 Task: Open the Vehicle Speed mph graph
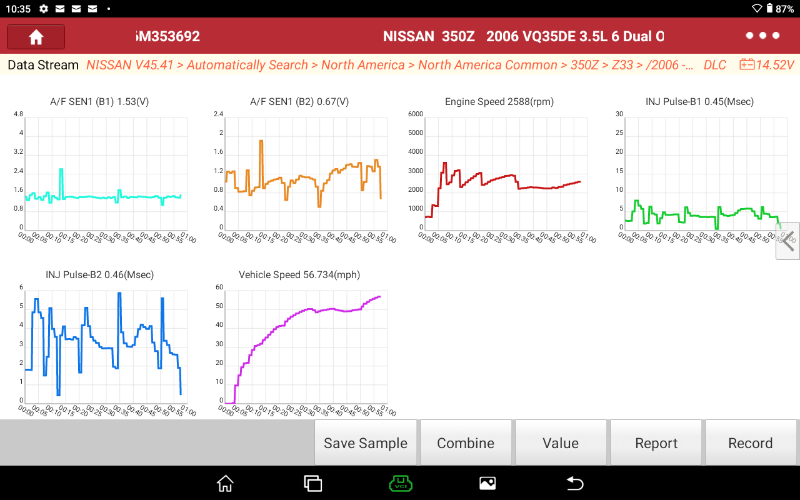(300, 345)
